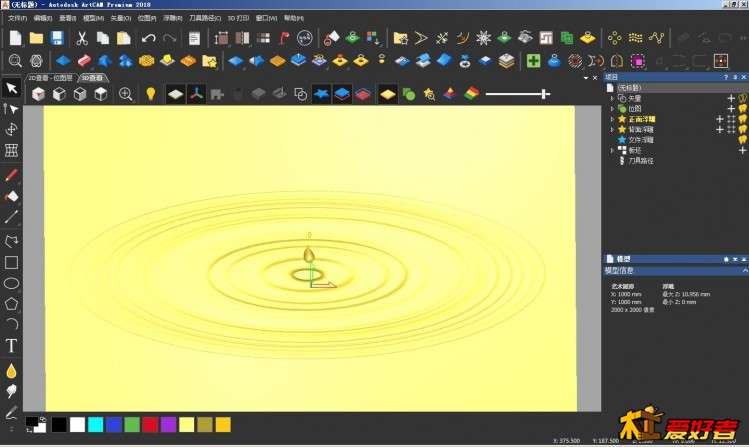Toggle visibility bulb on 位图 row
This screenshot has height=447, width=749.
(742, 108)
